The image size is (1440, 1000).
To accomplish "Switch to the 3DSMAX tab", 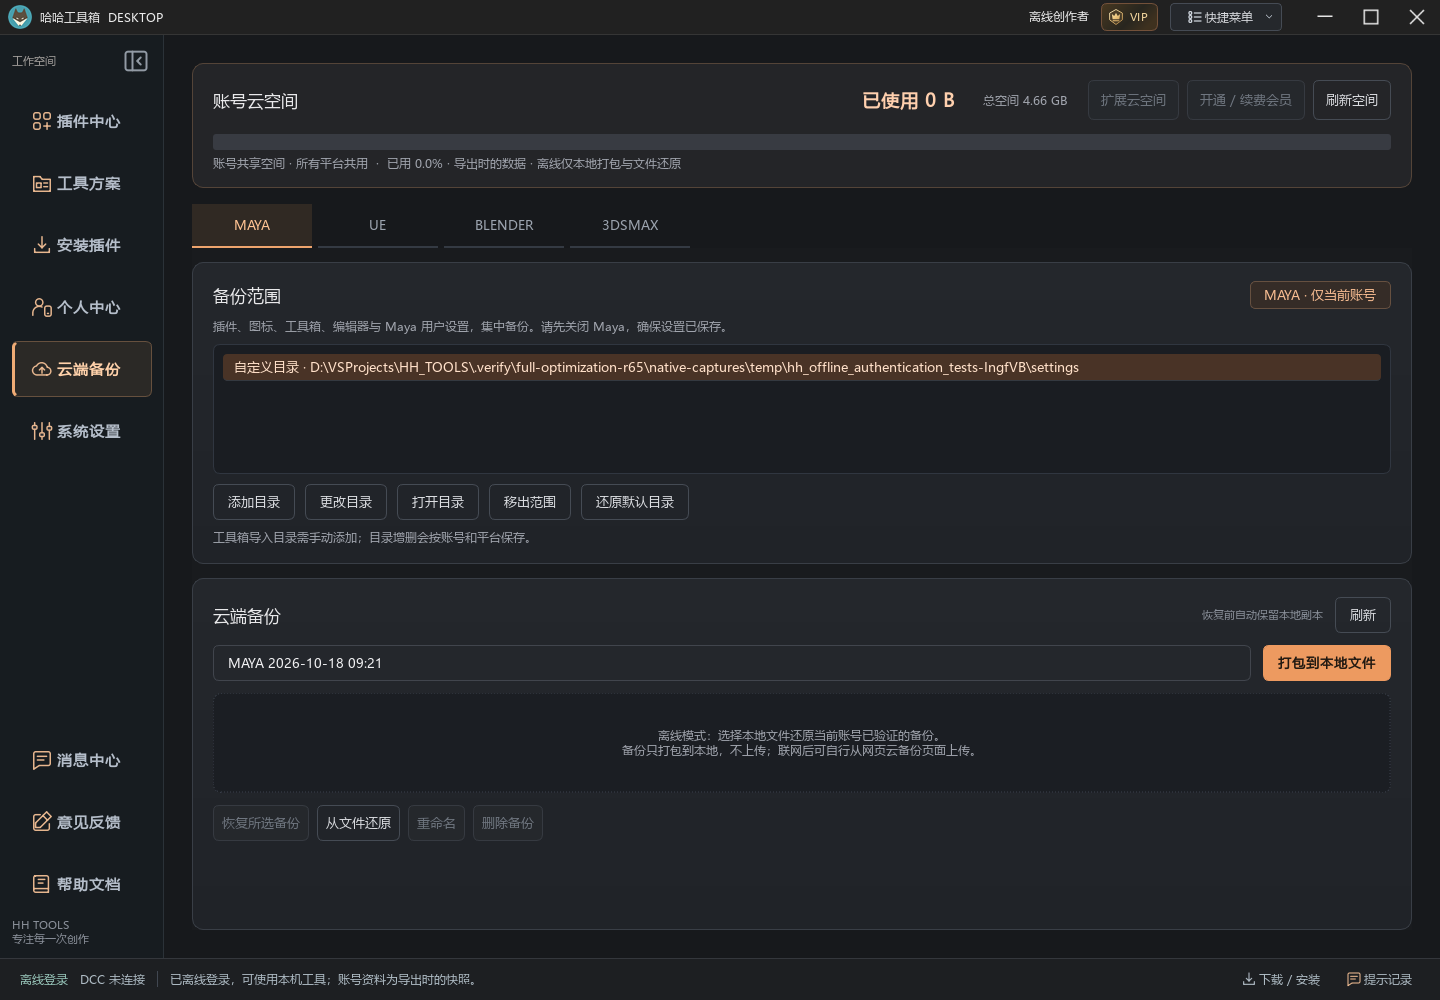I will [x=630, y=226].
